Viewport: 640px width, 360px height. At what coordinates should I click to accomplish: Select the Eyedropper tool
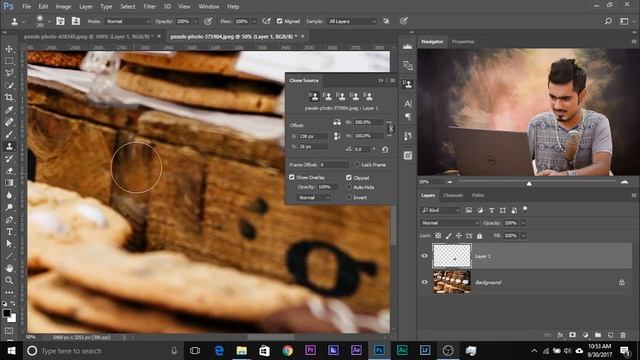coord(9,110)
